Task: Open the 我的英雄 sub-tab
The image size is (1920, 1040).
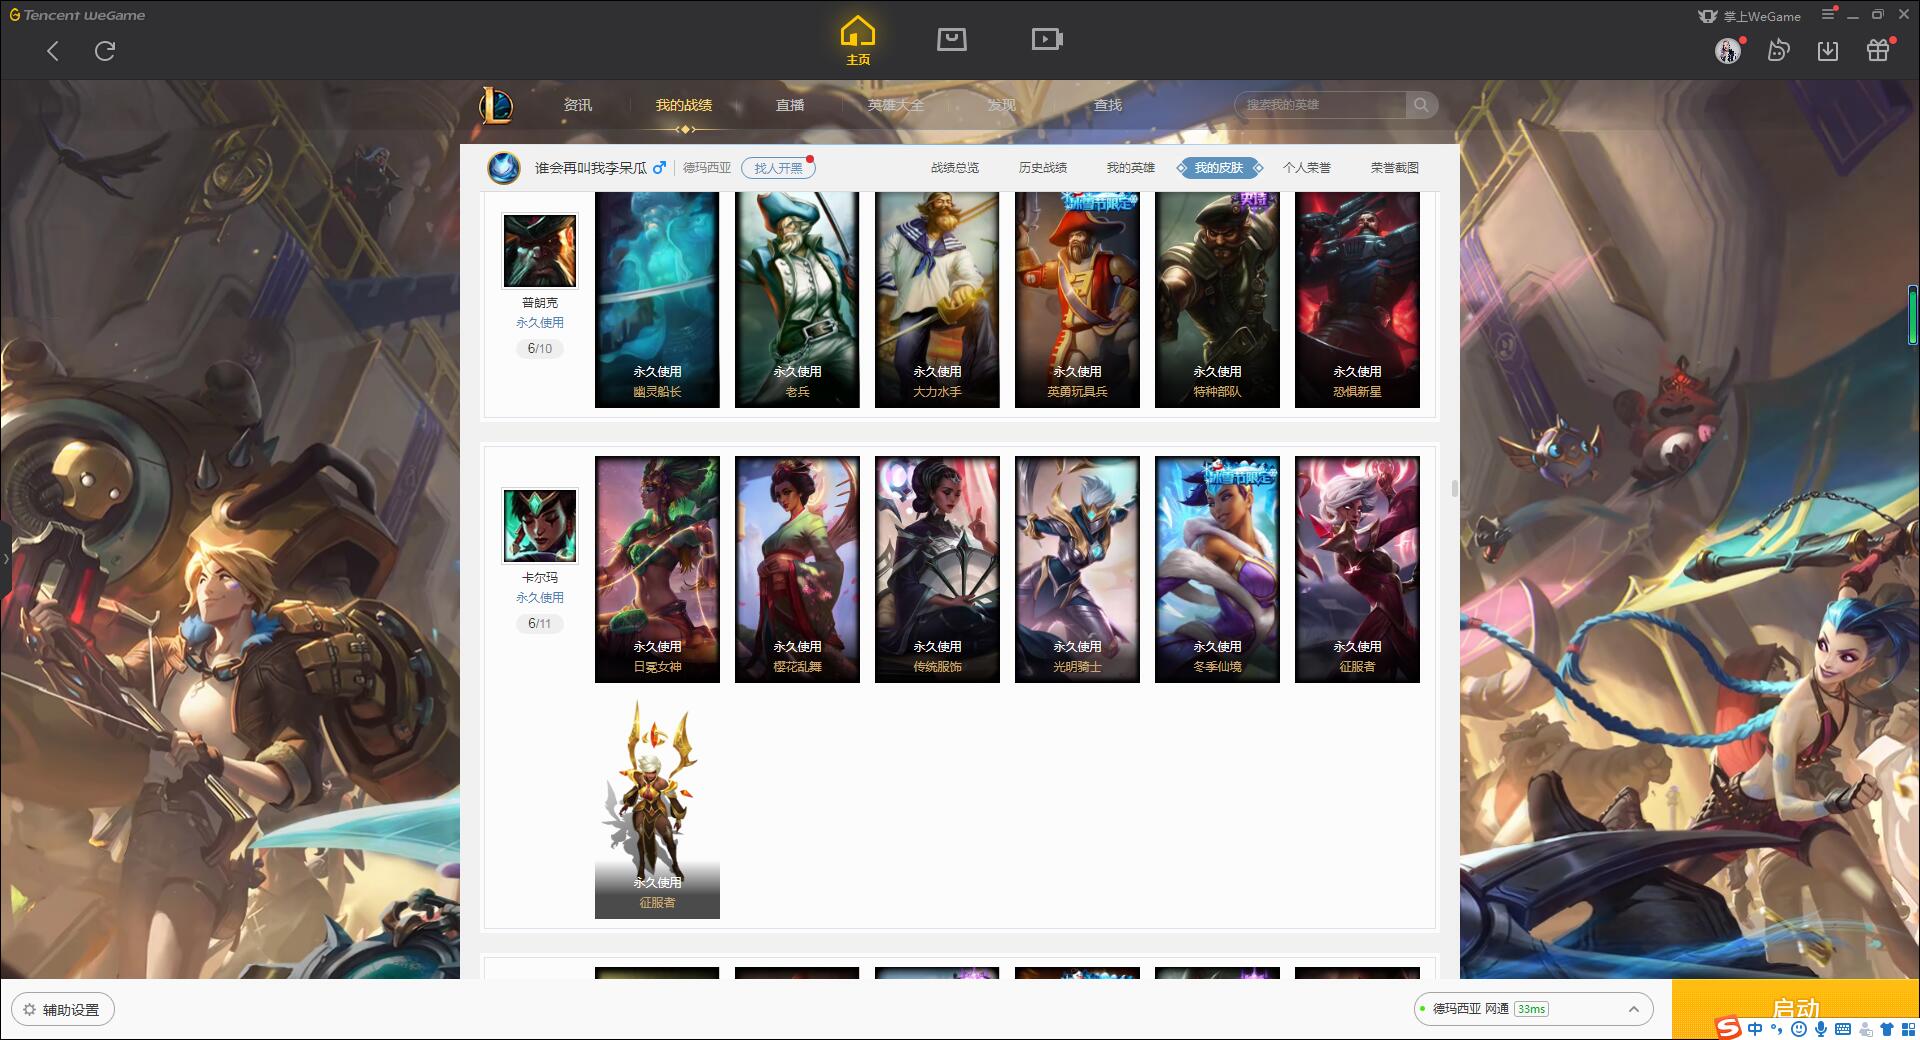Action: [x=1131, y=168]
